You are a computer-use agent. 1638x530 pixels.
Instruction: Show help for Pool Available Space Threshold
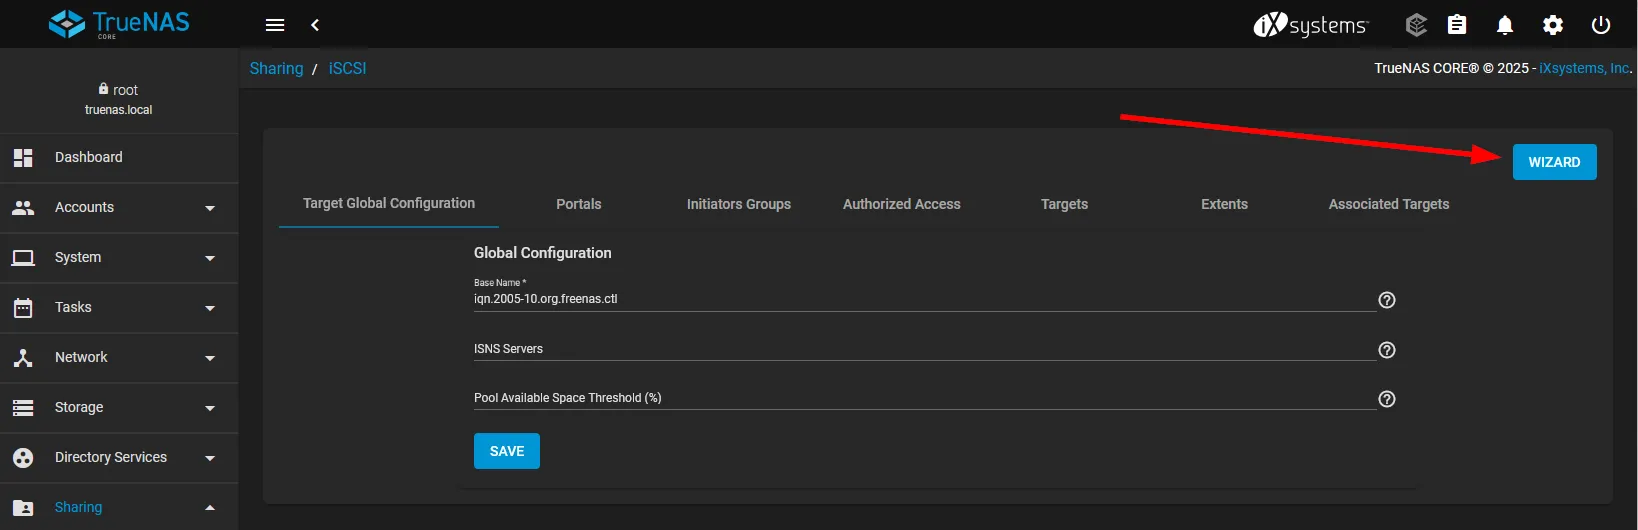[x=1386, y=399]
